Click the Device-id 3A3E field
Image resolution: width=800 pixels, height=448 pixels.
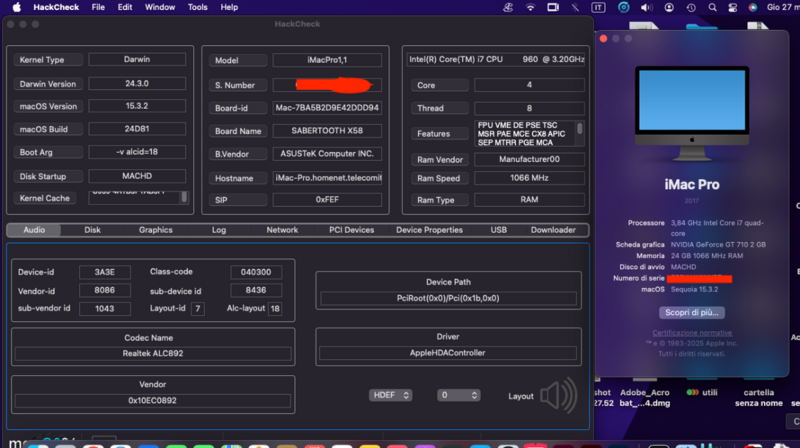[x=105, y=272]
